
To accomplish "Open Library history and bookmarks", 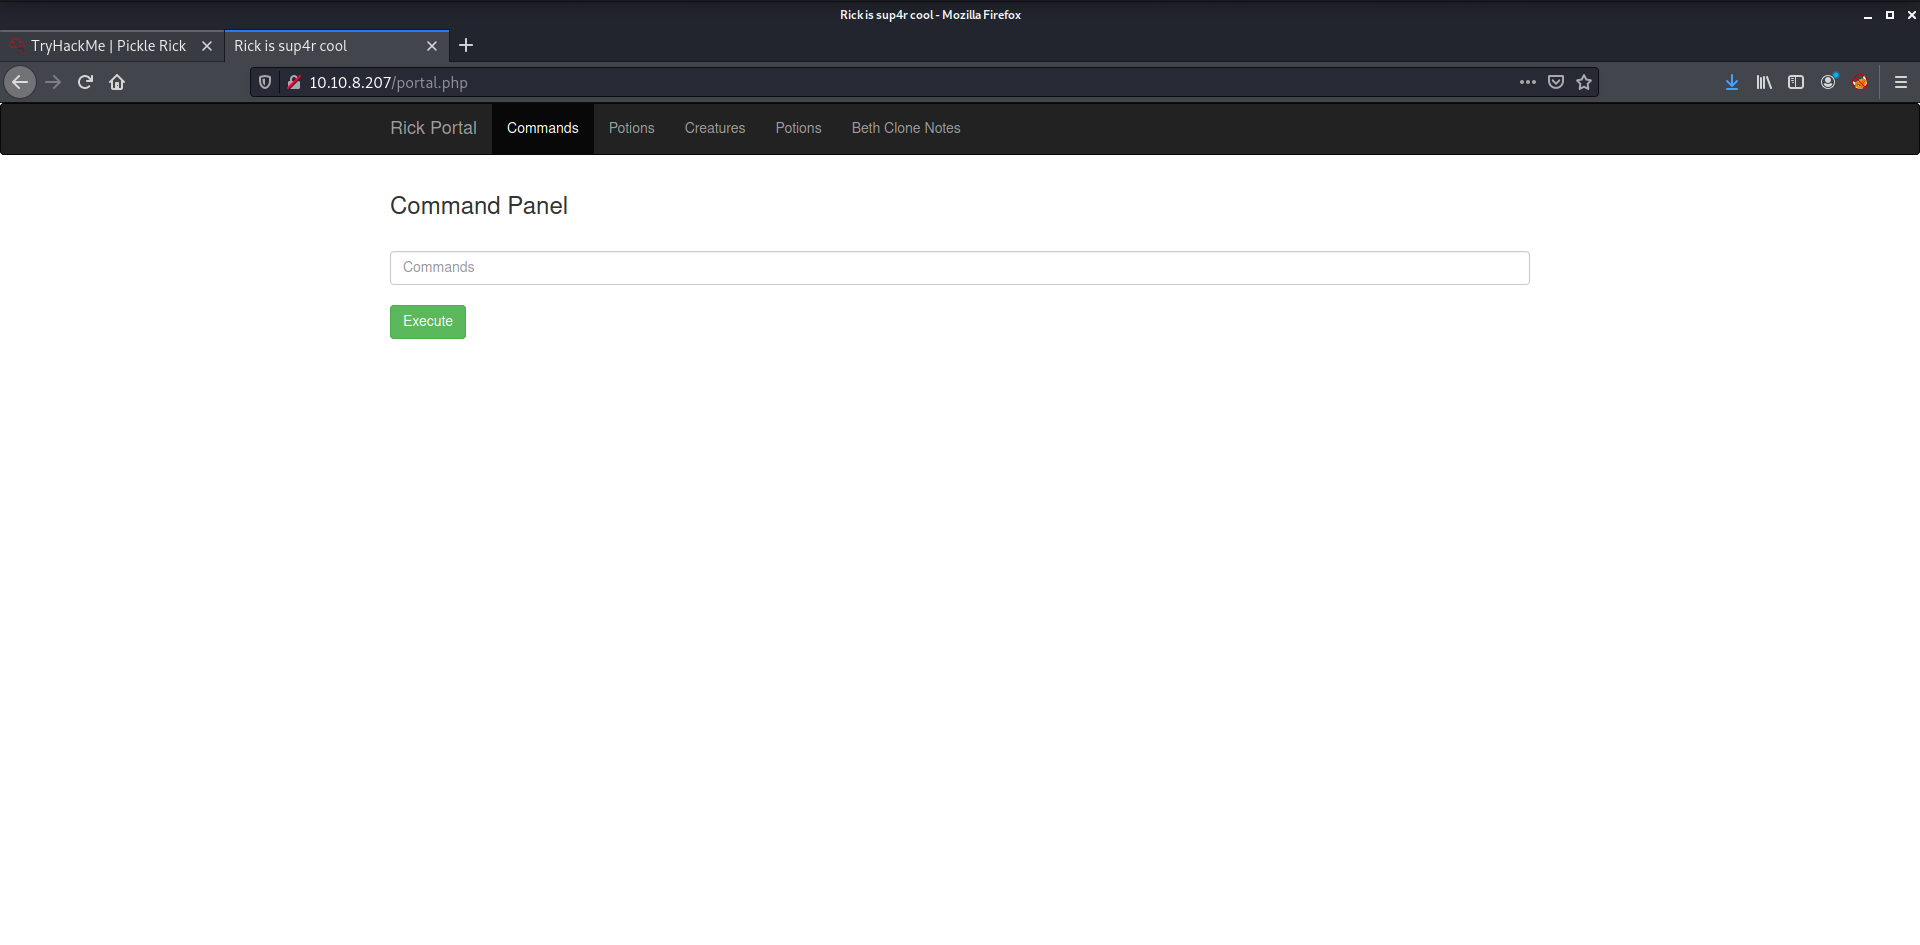I will (1764, 82).
